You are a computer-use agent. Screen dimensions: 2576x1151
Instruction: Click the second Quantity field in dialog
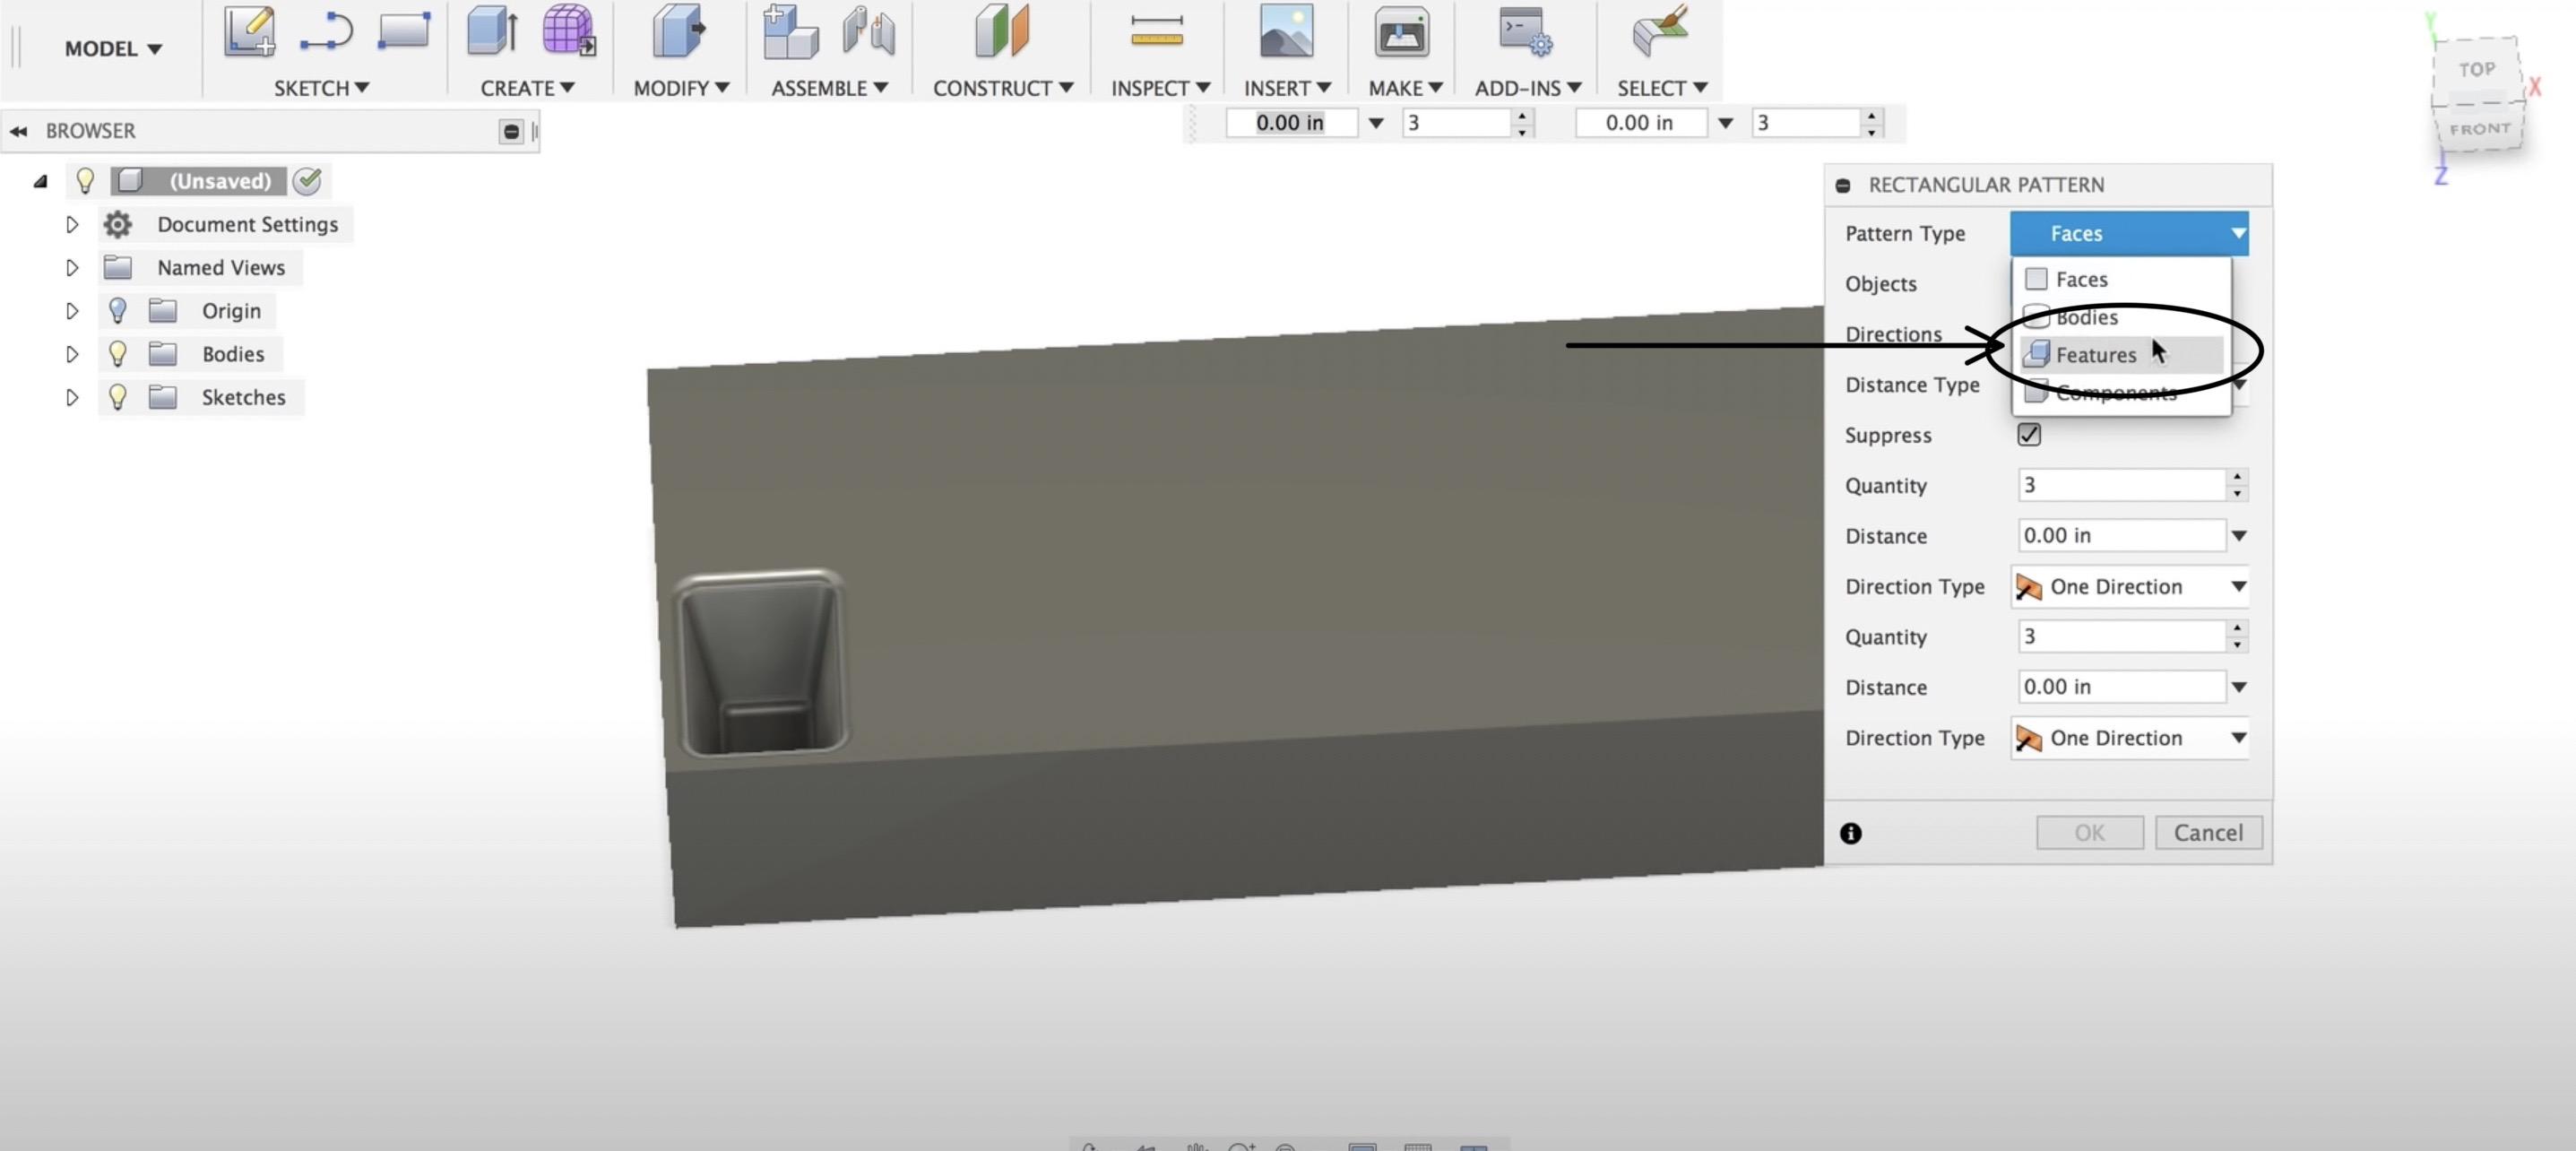[x=2121, y=636]
